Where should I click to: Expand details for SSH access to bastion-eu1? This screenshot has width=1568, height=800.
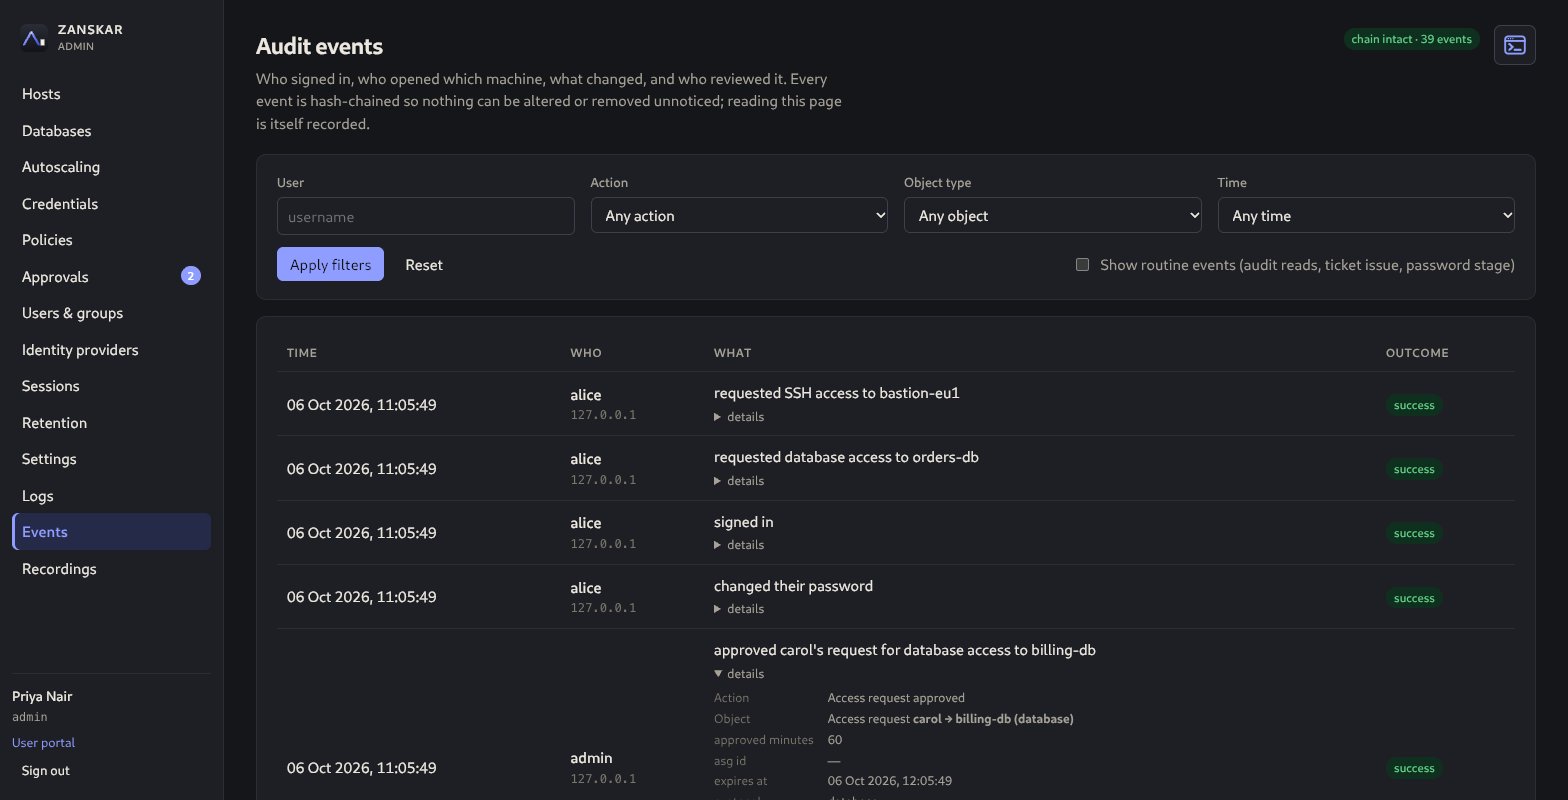tap(739, 417)
